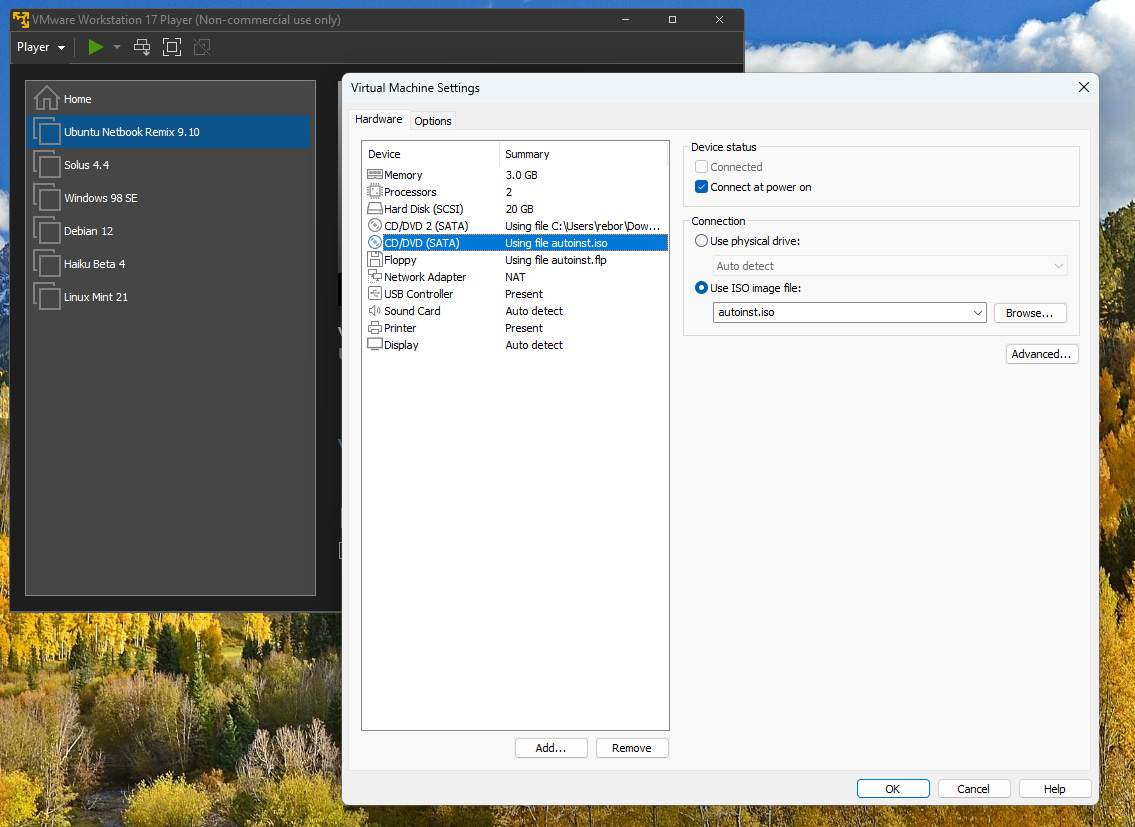The width and height of the screenshot is (1135, 827).
Task: Open the Auto detect physical drive dropdown
Action: click(x=890, y=266)
